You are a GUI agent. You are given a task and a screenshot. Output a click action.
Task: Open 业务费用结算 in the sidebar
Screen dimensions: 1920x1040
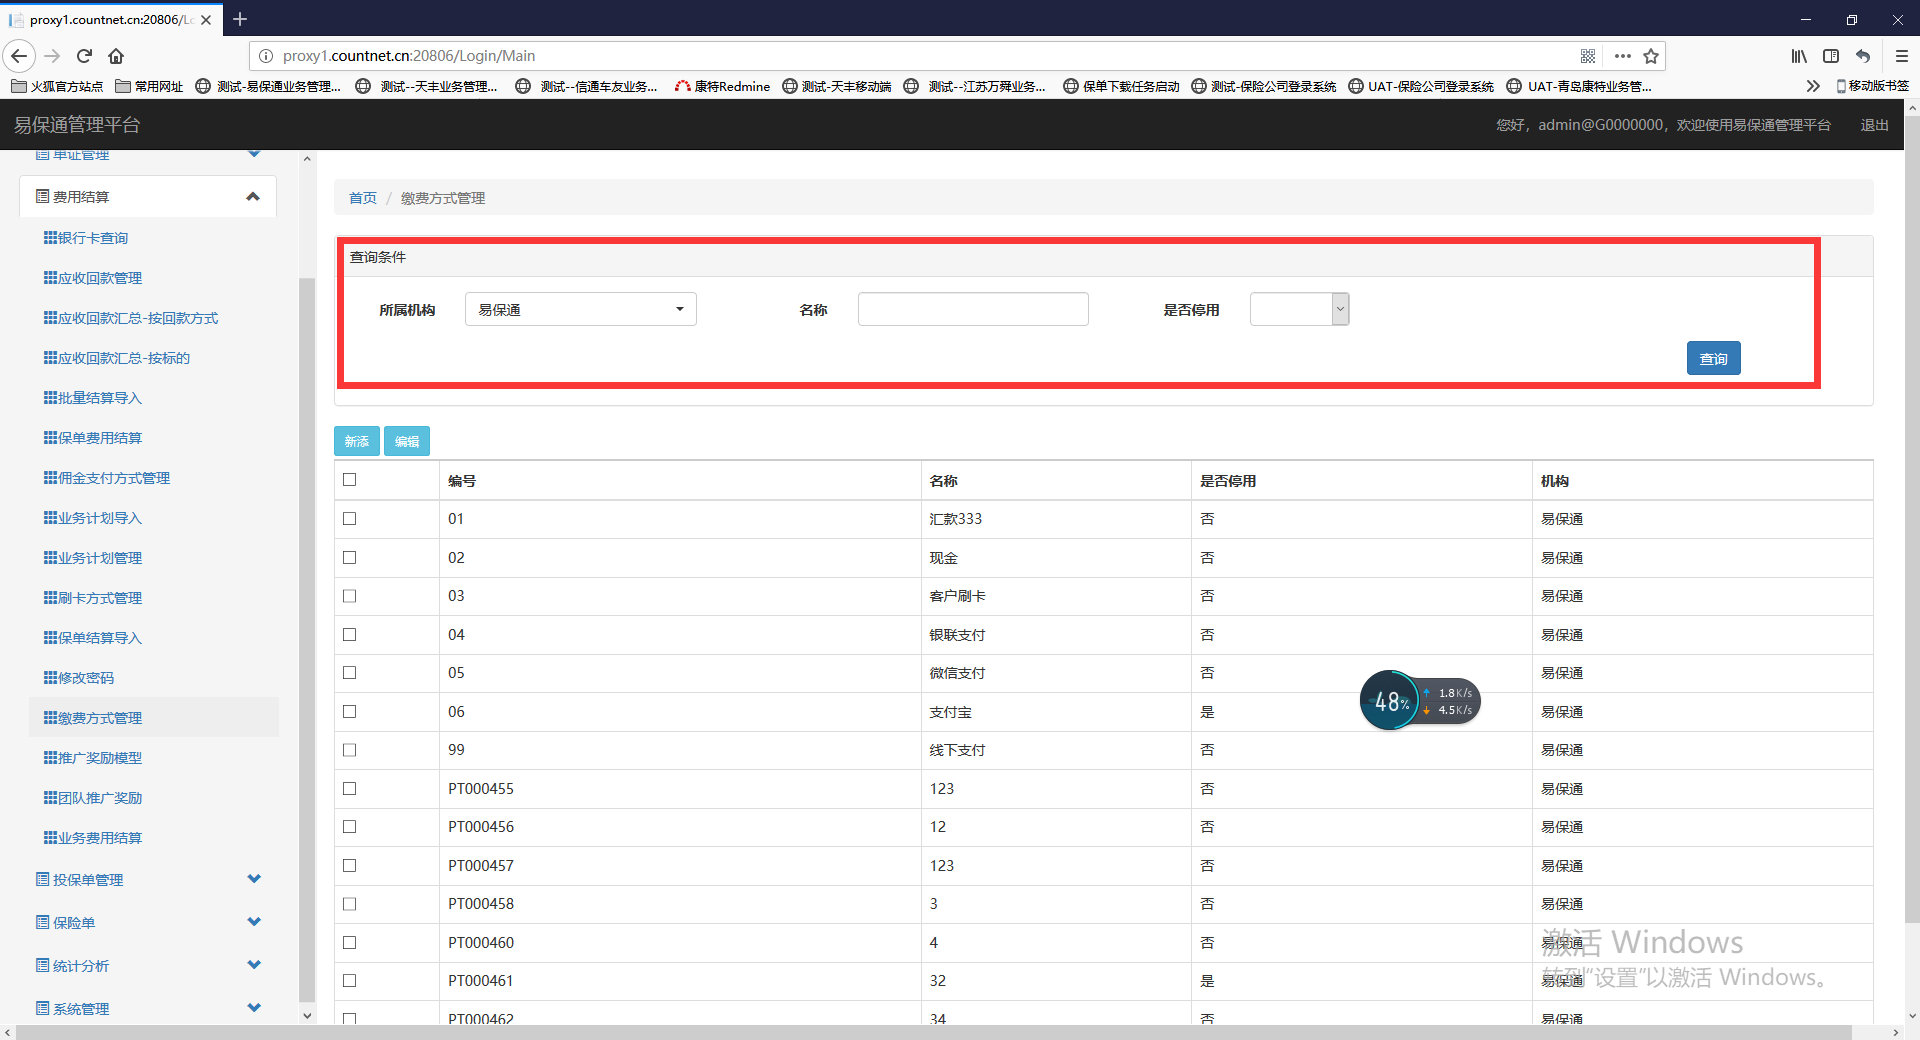click(x=93, y=838)
